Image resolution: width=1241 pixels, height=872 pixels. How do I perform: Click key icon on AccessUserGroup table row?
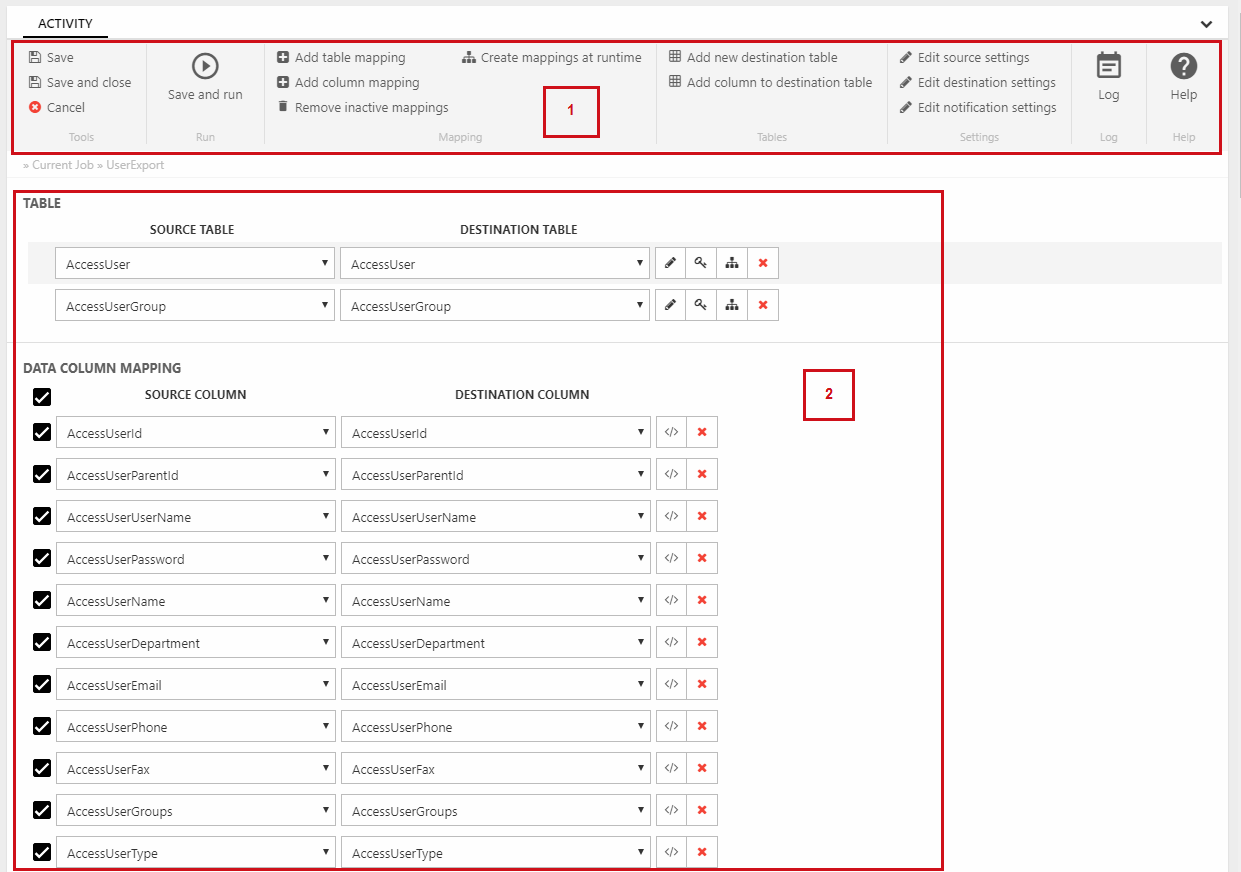[701, 306]
